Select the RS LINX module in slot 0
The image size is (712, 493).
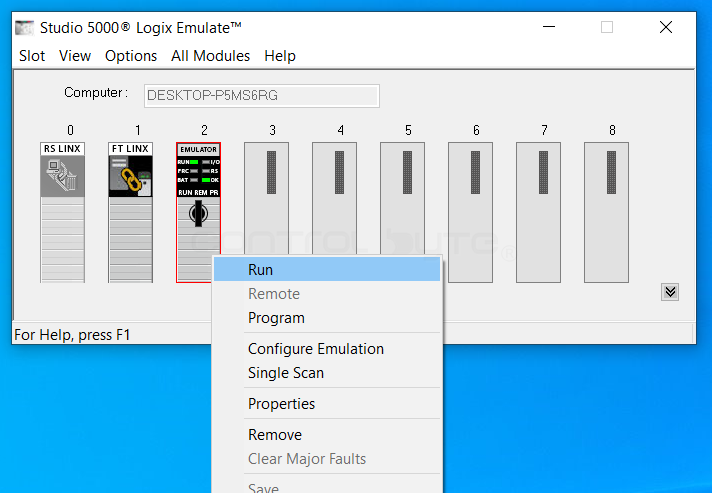pos(62,212)
